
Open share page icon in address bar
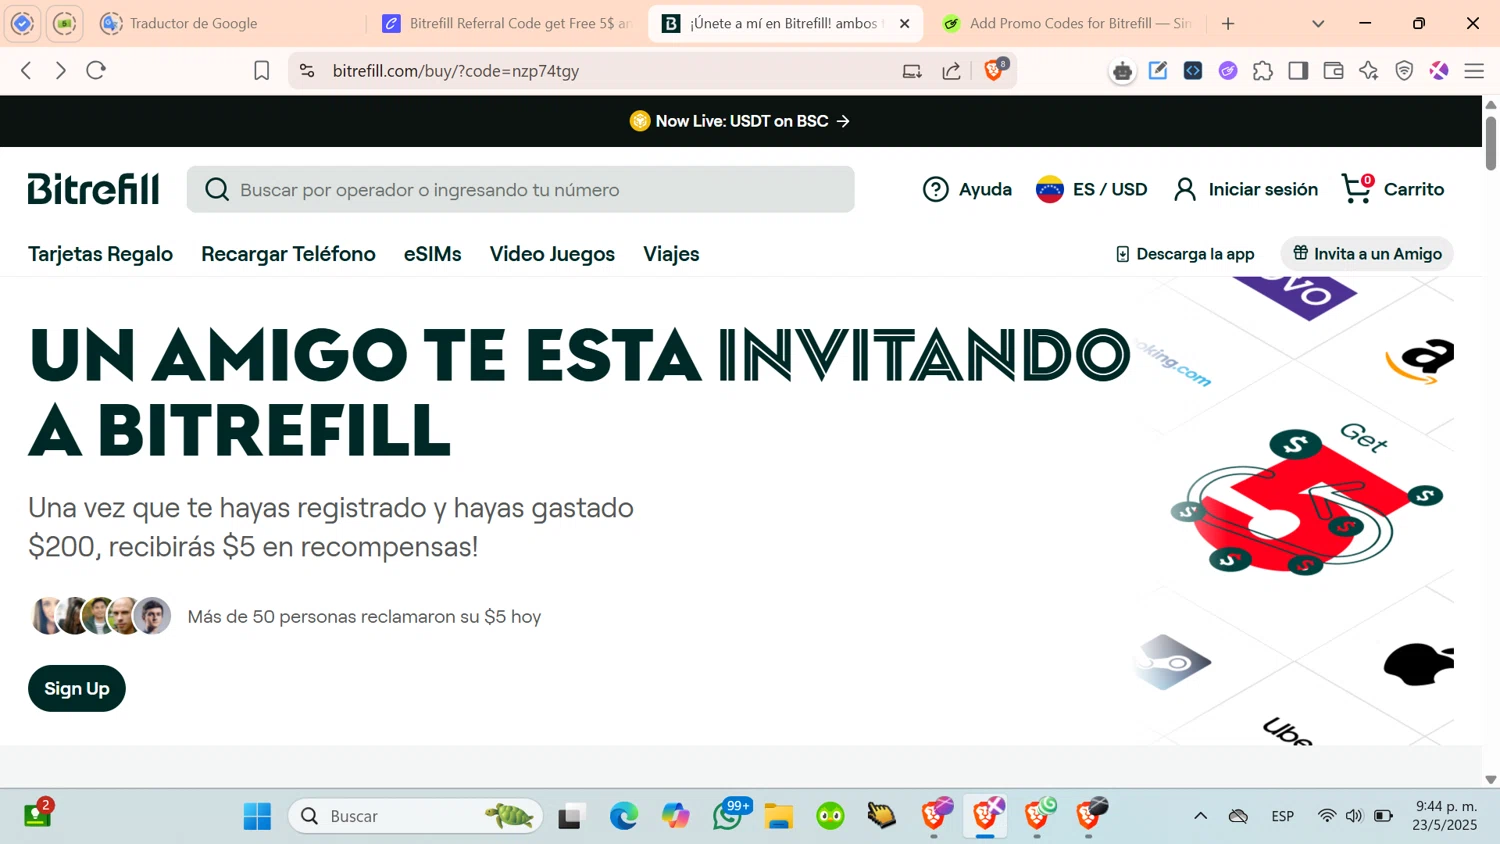coord(951,71)
